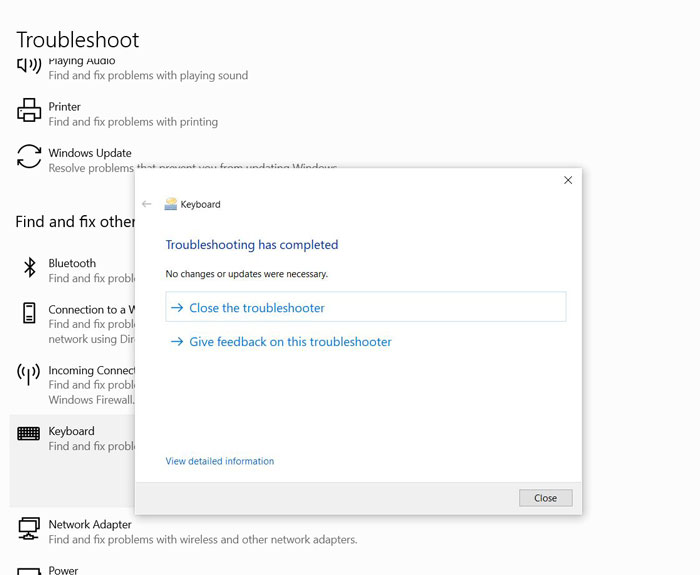
Task: Select Give feedback on this troubleshooter
Action: point(290,342)
